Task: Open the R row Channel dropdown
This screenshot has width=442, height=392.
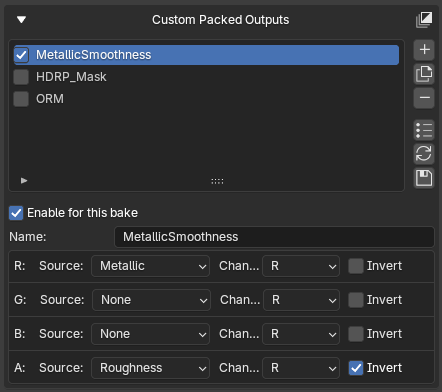Action: point(301,266)
